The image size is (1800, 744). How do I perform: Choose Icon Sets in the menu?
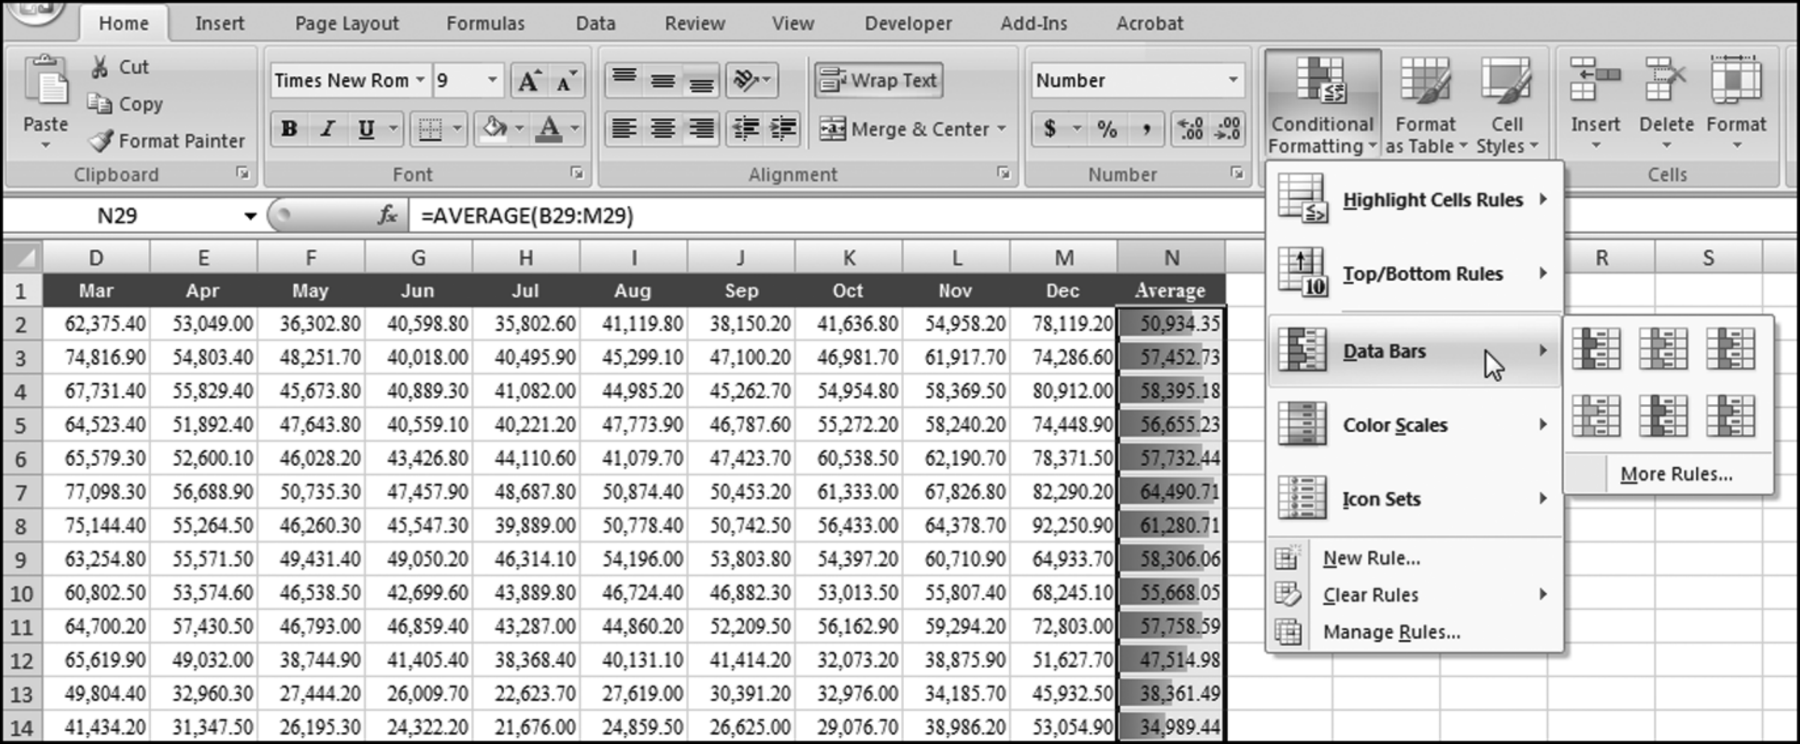[x=1414, y=498]
